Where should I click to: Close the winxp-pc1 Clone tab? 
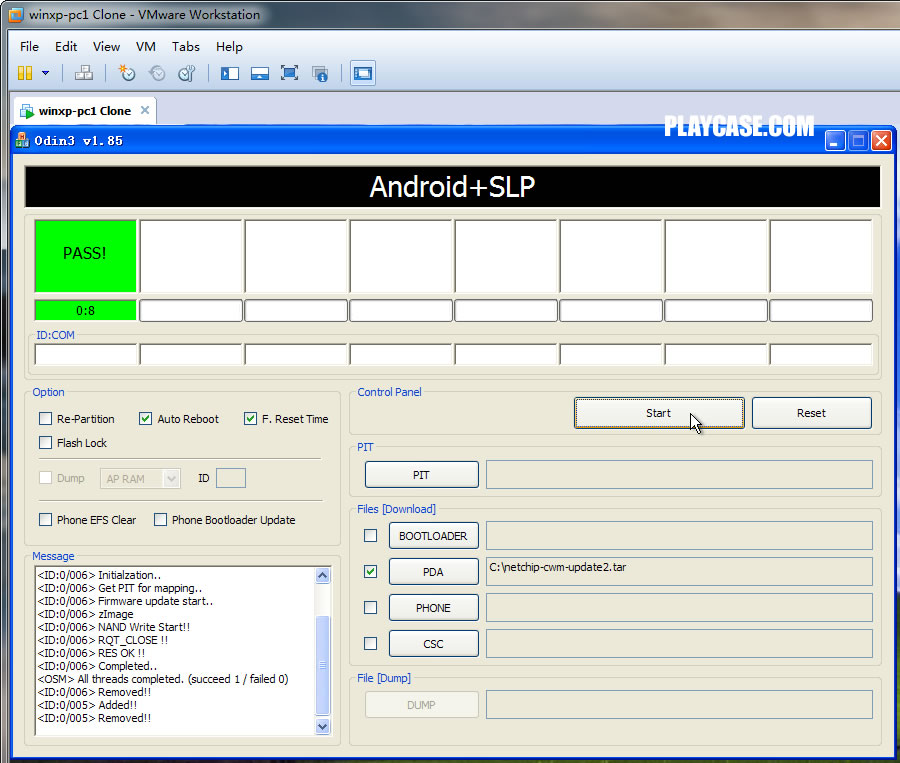click(x=145, y=110)
